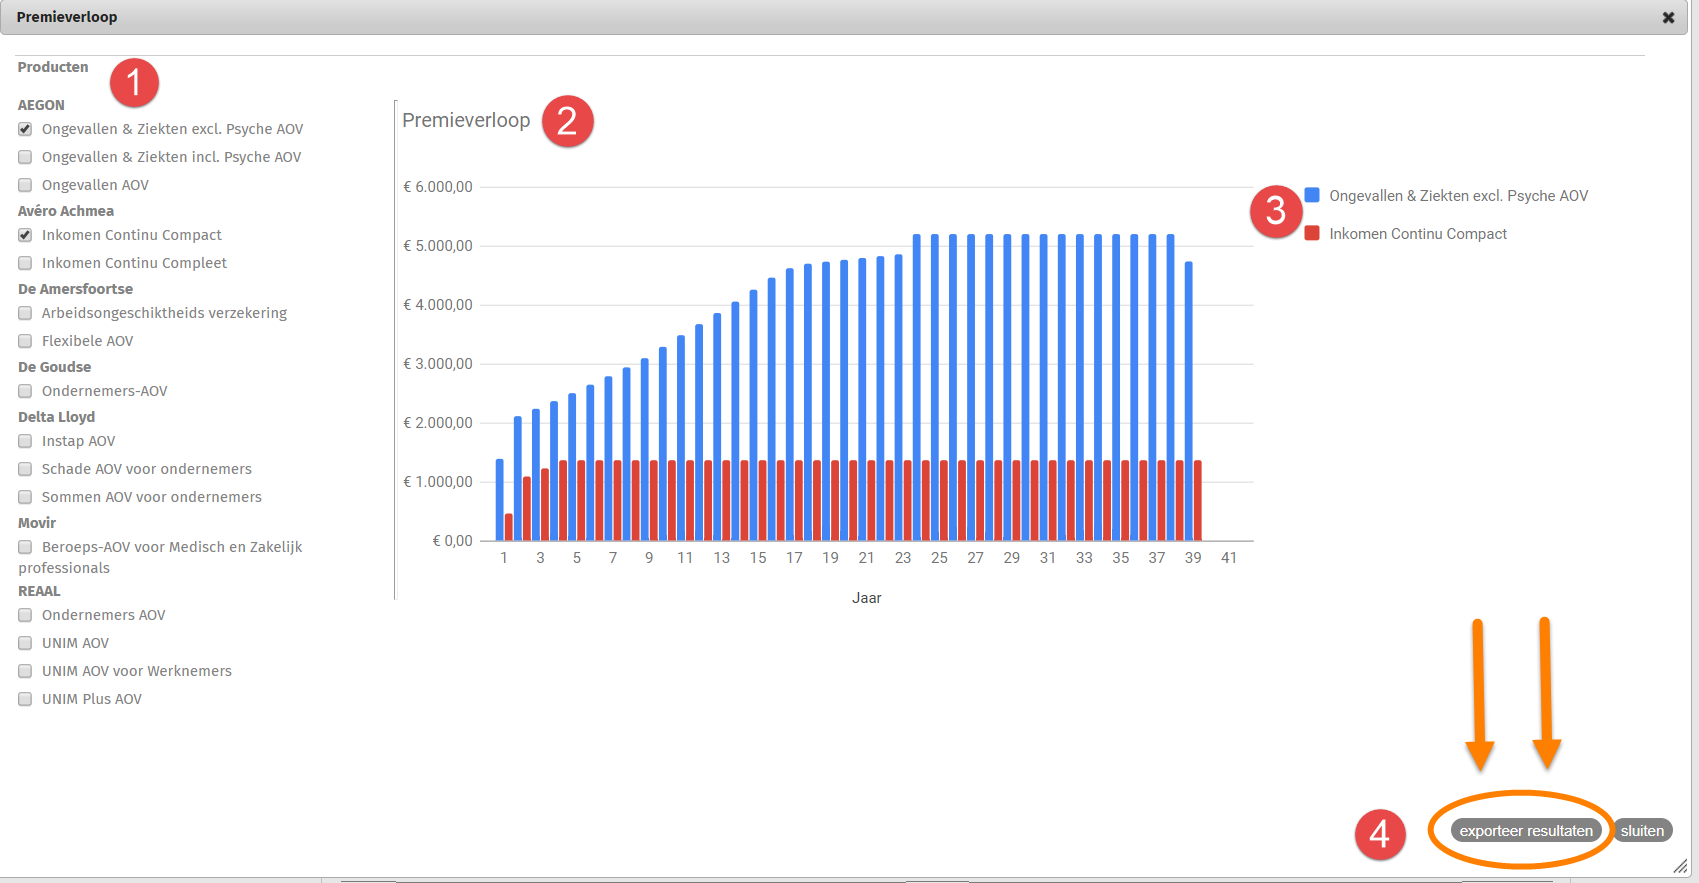Select the Flexibele AOV checkbox
This screenshot has width=1699, height=883.
coord(25,341)
